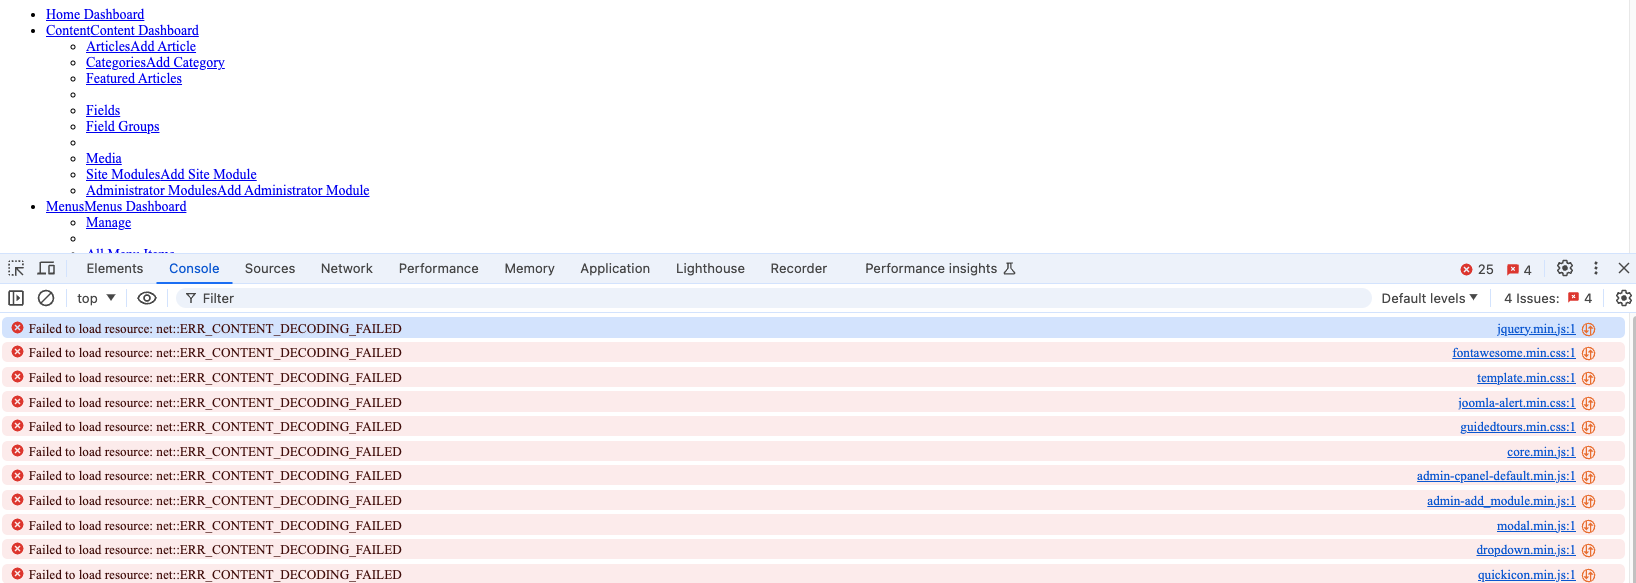
Task: Open the admin-add_module.min.js:1 source link
Action: point(1501,501)
